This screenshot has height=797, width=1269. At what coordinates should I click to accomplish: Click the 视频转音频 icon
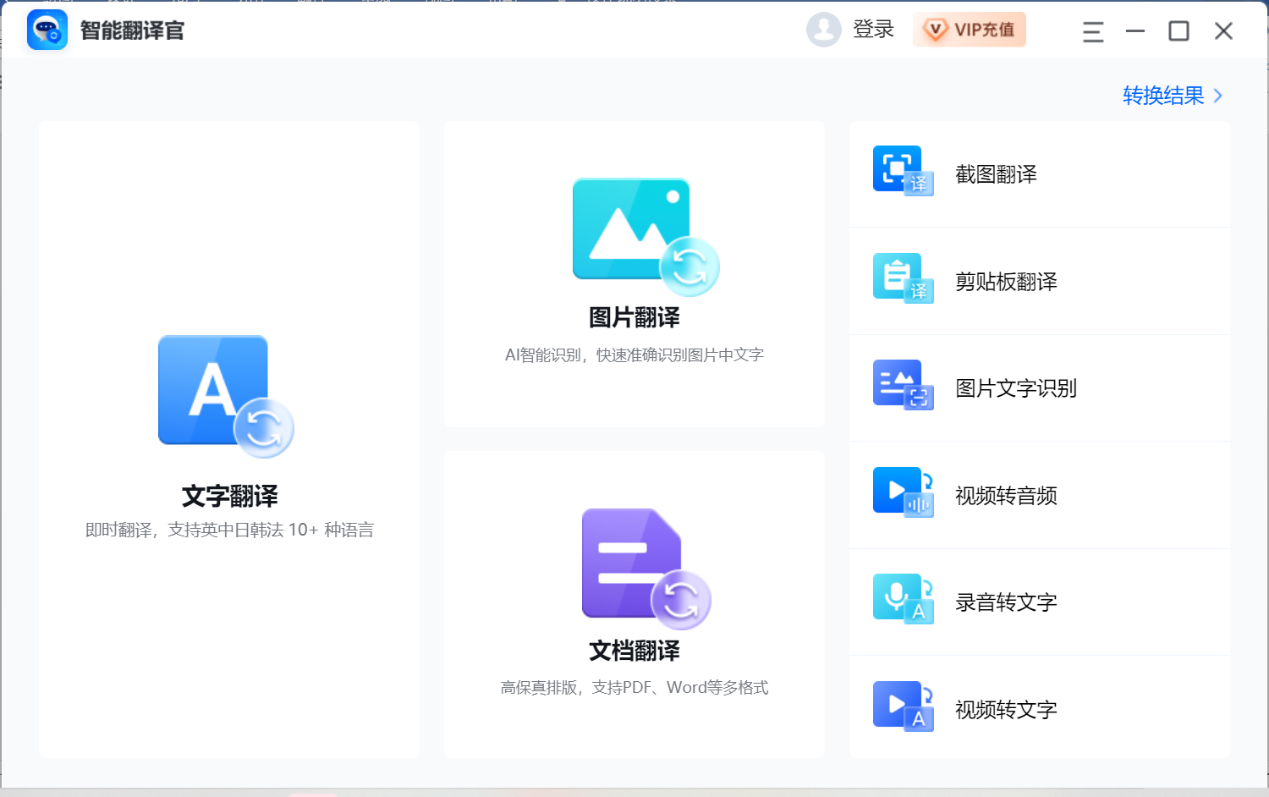click(903, 492)
